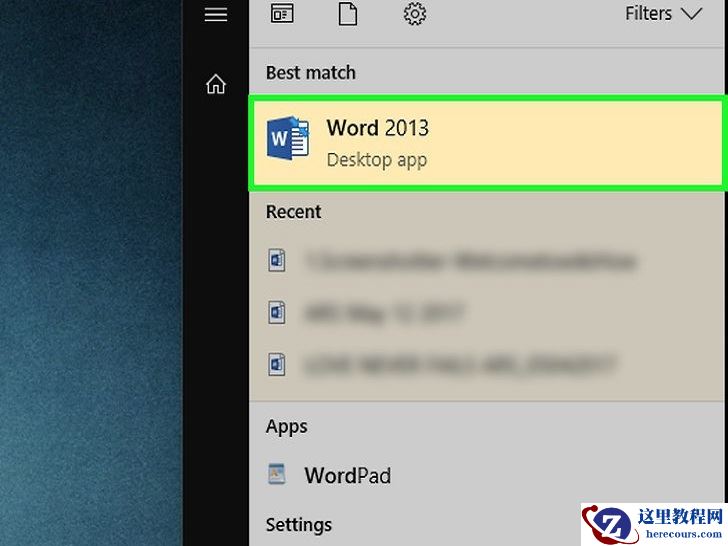Image resolution: width=728 pixels, height=546 pixels.
Task: Open the second recent Word document
Action: click(487, 312)
